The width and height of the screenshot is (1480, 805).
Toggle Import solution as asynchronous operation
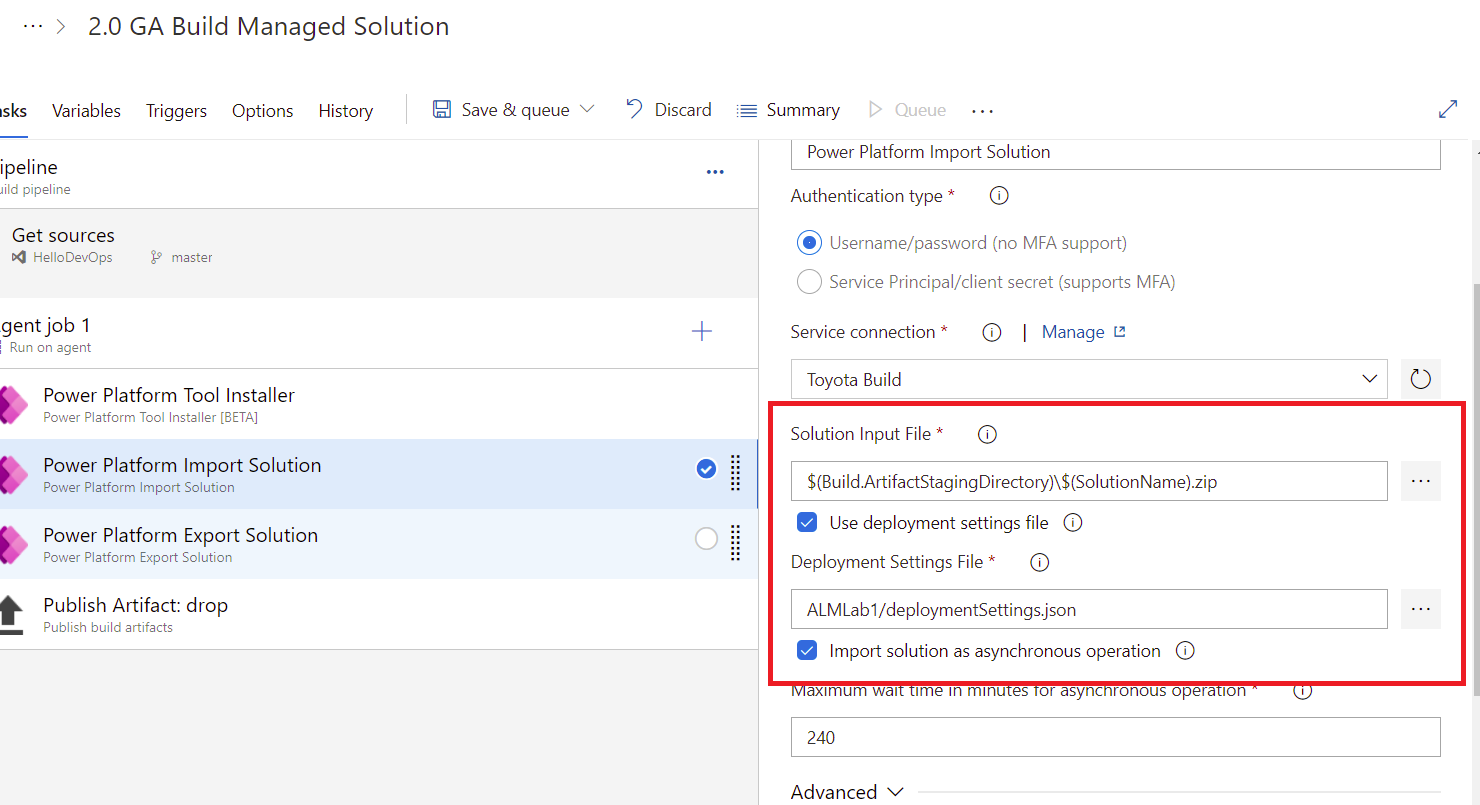[x=807, y=651]
